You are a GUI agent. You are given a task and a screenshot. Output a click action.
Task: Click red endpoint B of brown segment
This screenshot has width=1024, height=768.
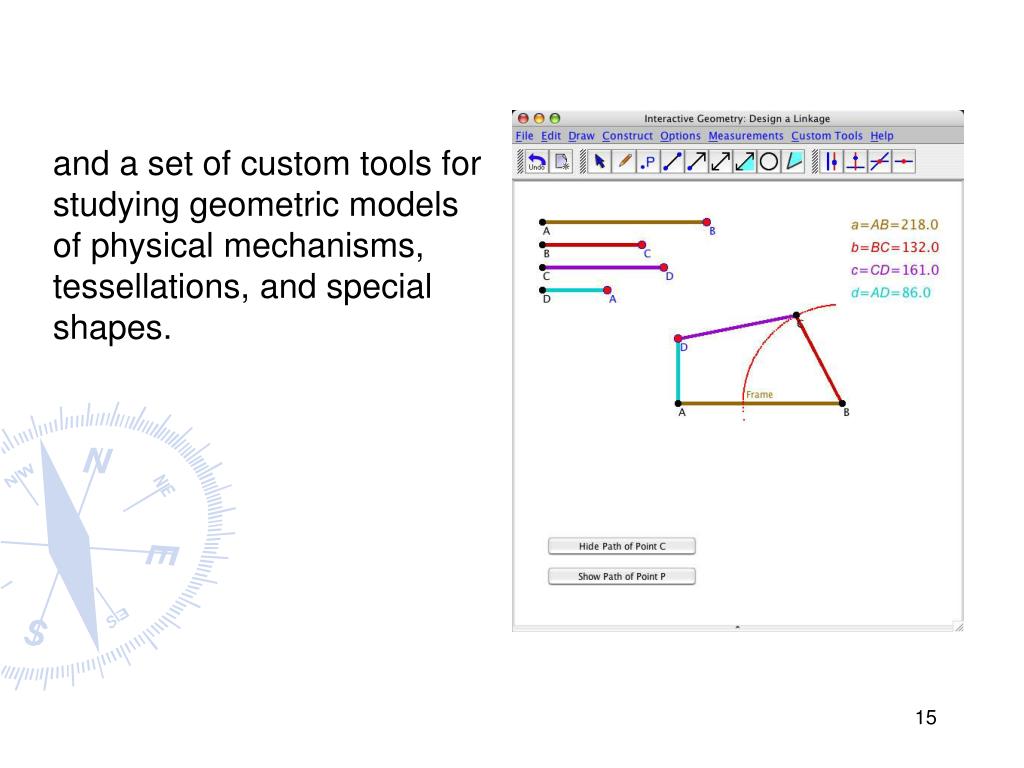(707, 222)
